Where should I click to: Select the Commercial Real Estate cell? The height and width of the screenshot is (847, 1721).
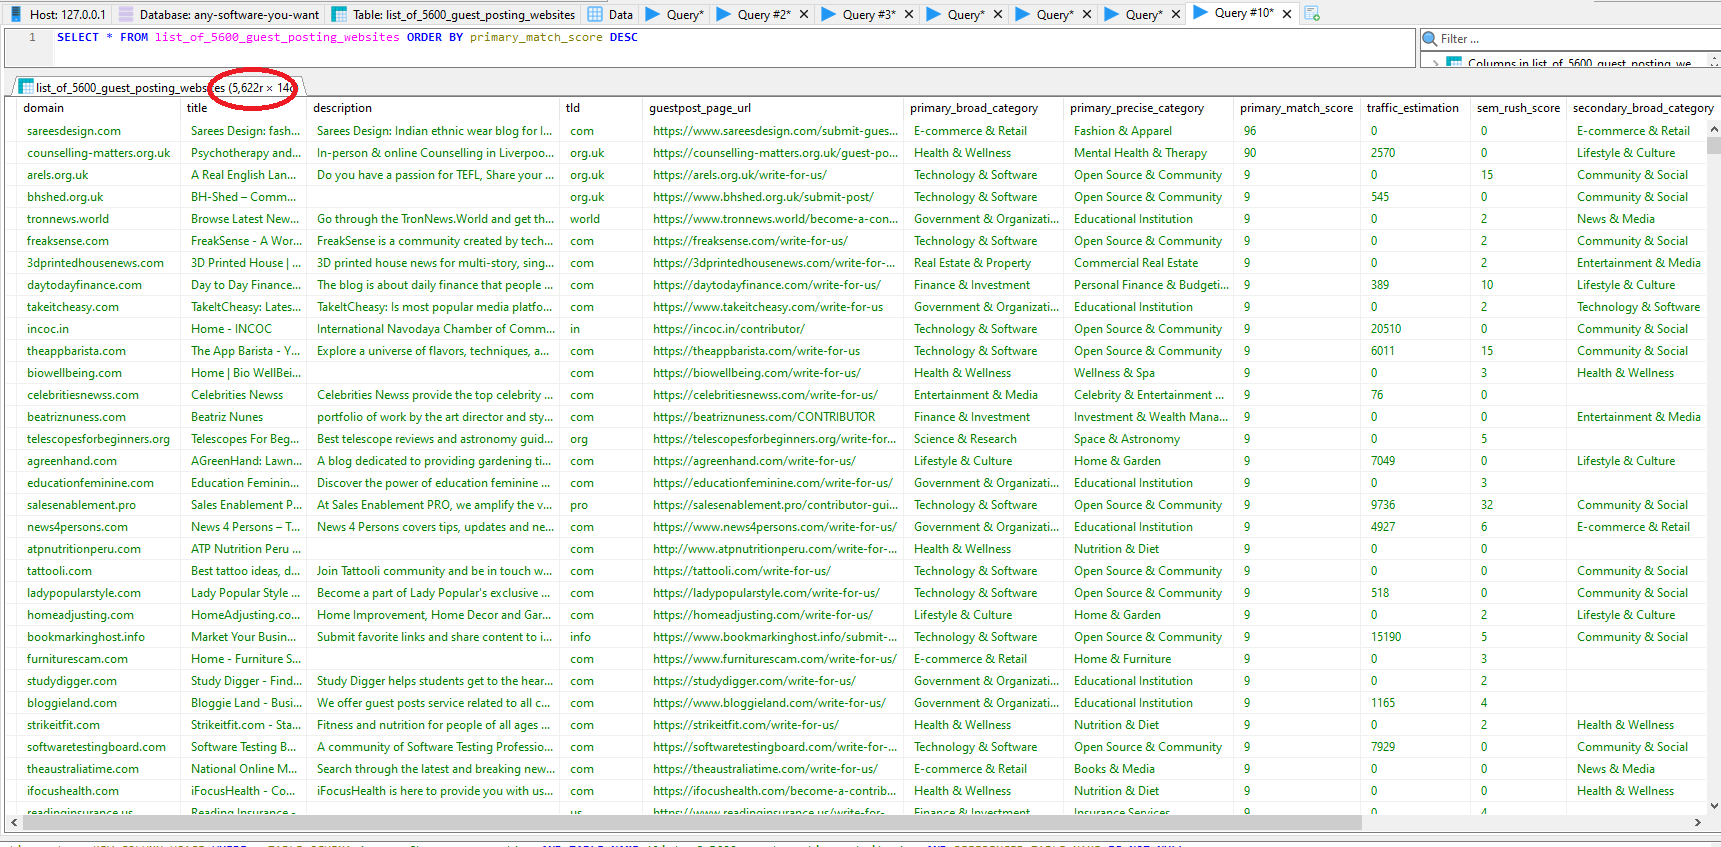coord(1150,263)
